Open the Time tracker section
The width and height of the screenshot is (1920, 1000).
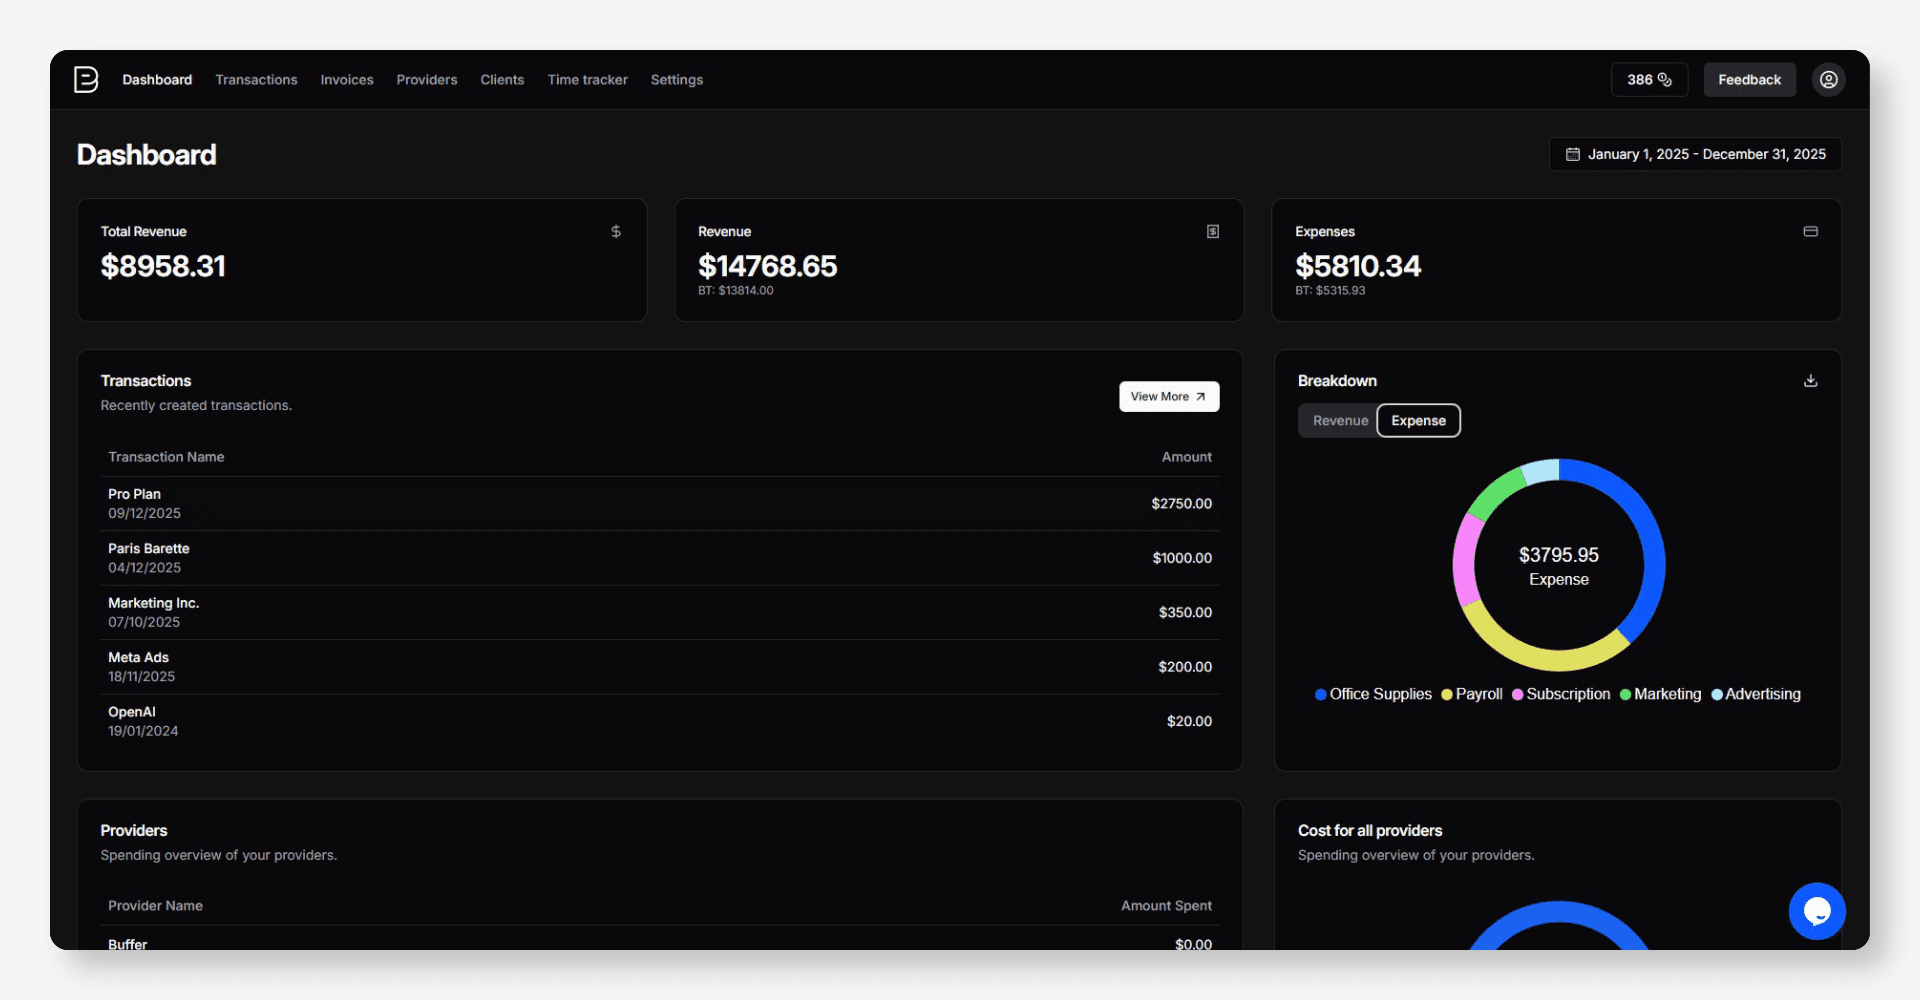pos(587,79)
